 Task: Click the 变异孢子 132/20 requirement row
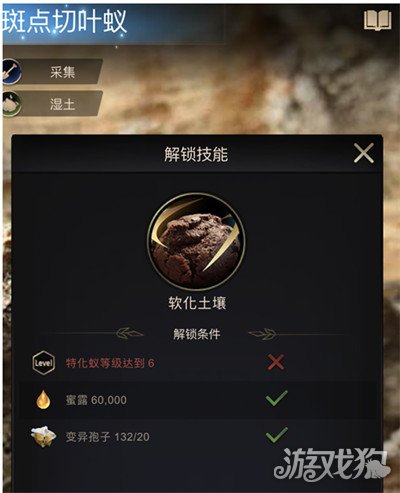click(x=197, y=436)
